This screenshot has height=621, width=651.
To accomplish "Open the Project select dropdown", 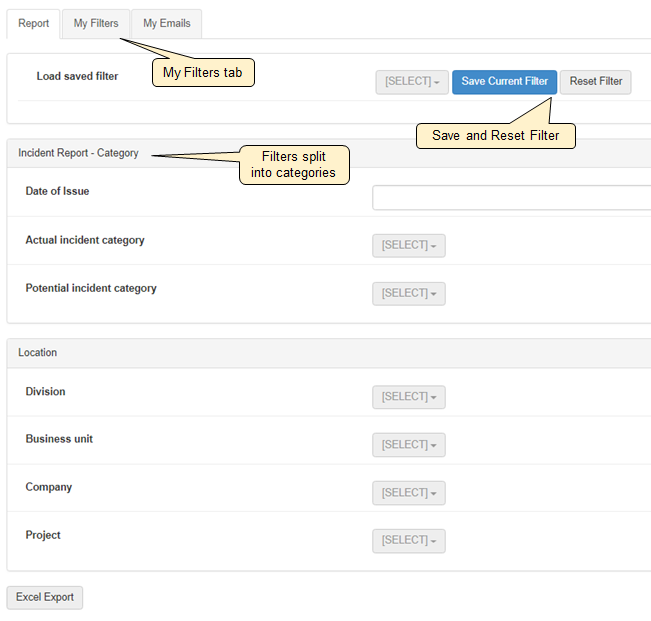I will tap(408, 541).
